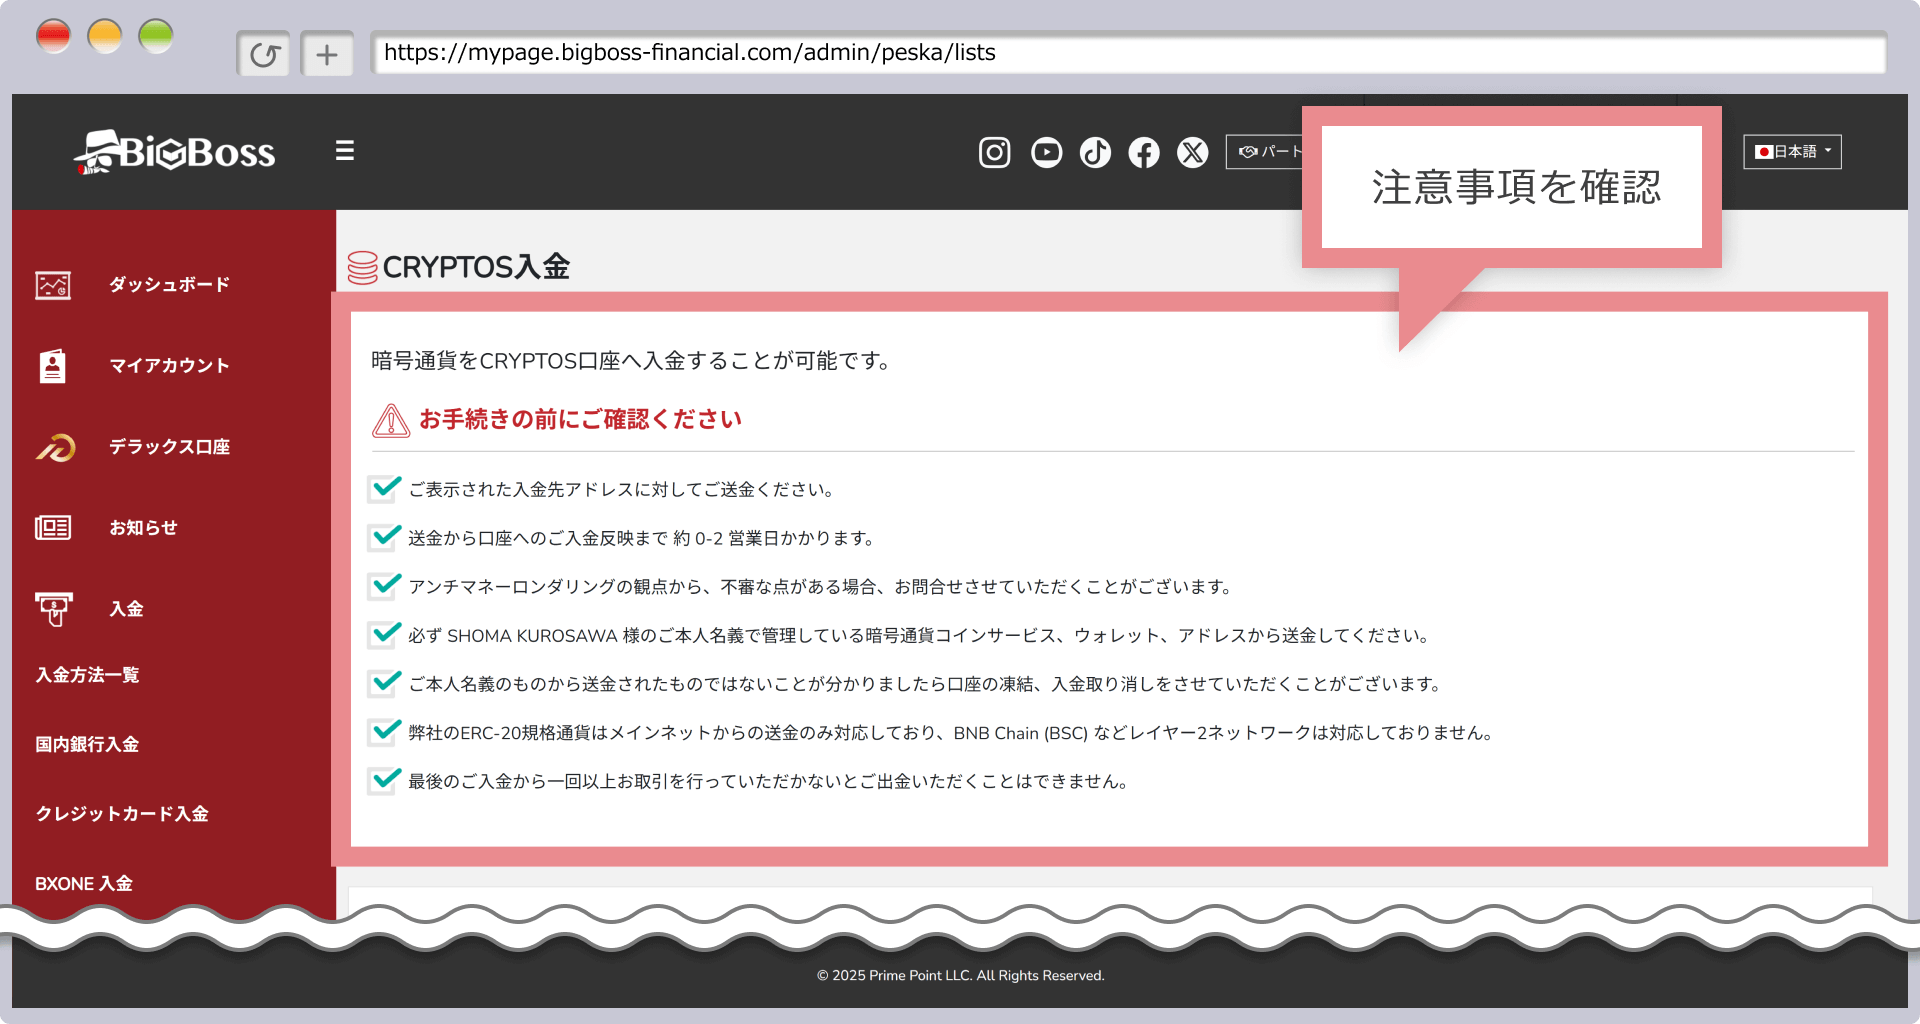The image size is (1920, 1024).
Task: Open a new tab with plus button
Action: (x=327, y=54)
